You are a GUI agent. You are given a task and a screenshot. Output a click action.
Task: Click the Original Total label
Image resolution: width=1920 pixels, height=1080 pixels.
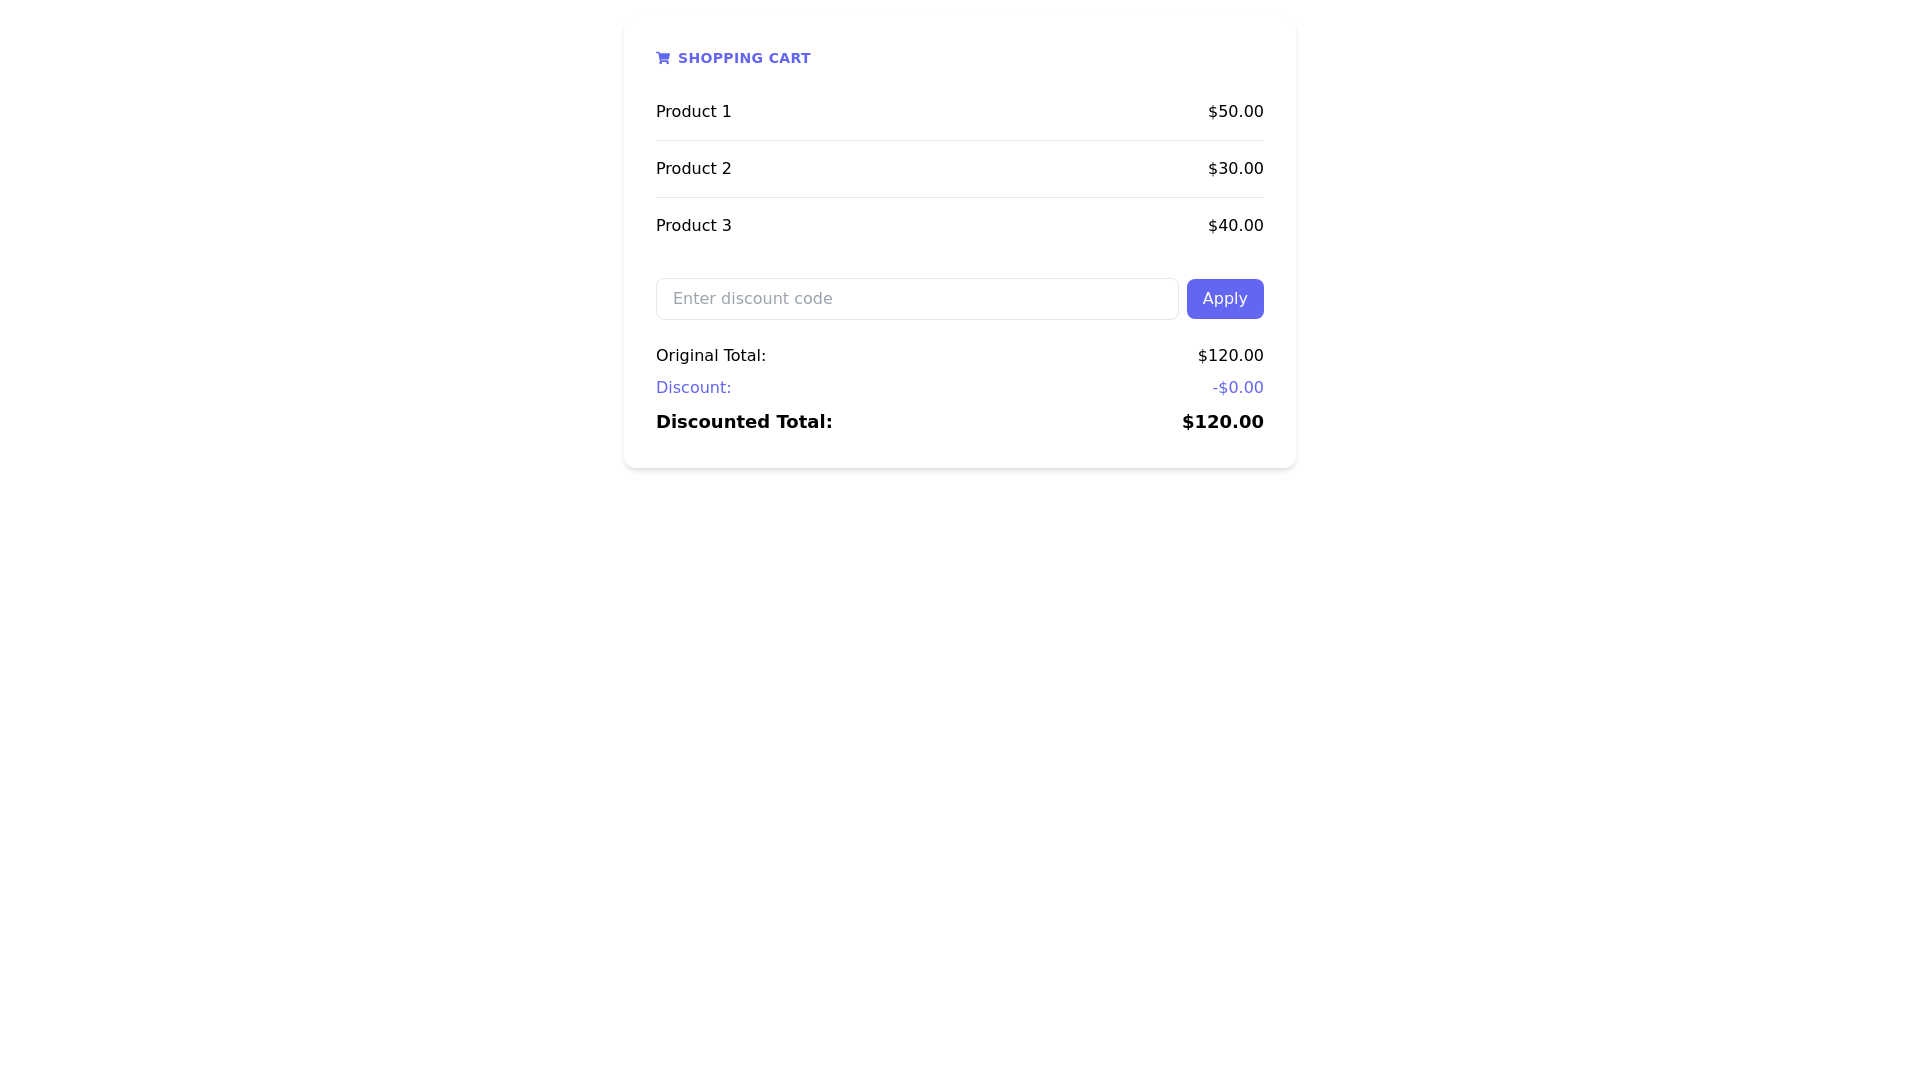click(710, 355)
